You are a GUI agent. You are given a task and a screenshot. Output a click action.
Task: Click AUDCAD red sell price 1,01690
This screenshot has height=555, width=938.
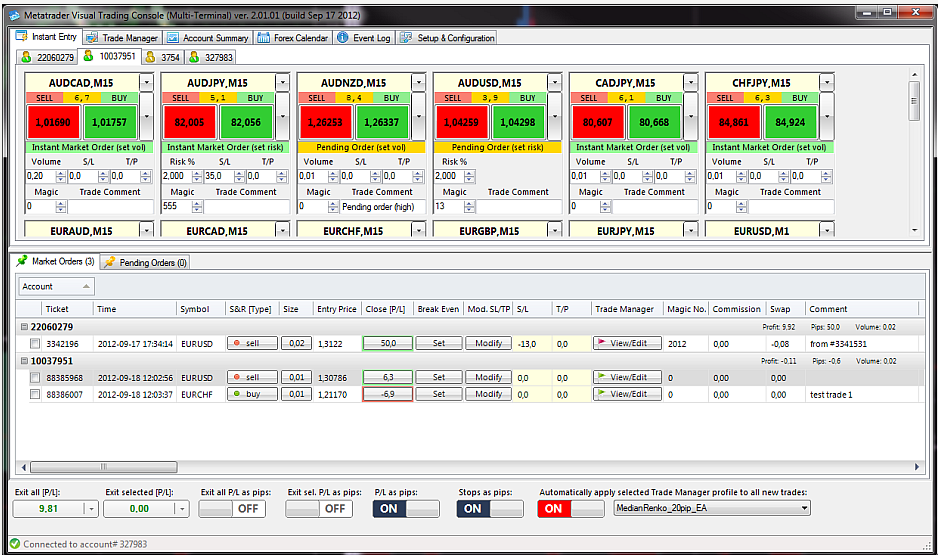tap(53, 122)
